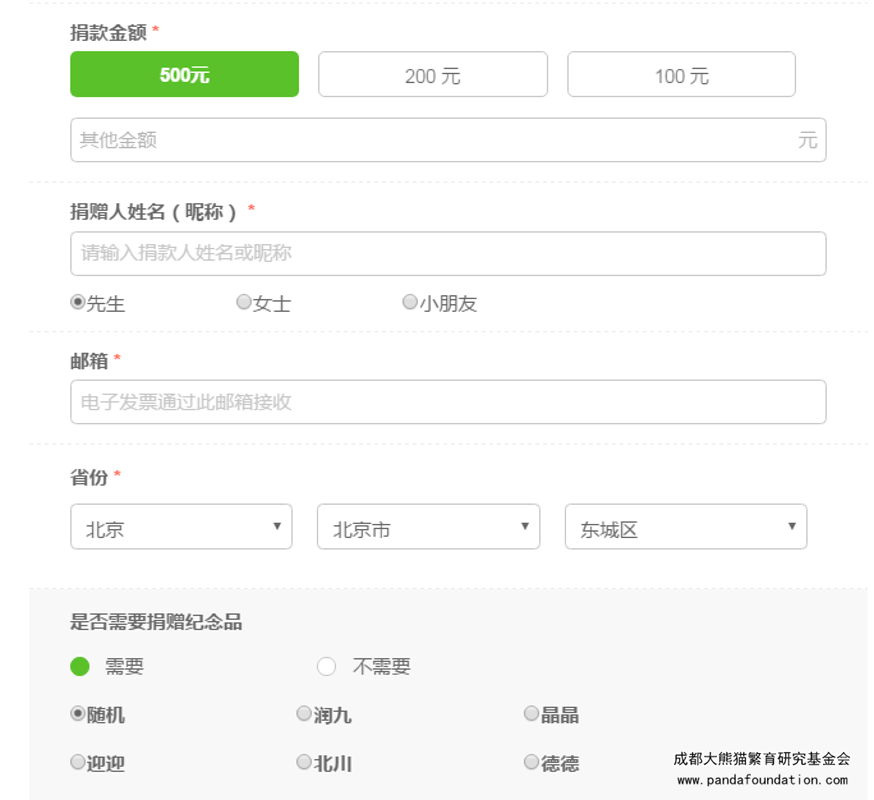The width and height of the screenshot is (874, 800).
Task: Select the 随机 souvenir option
Action: pyautogui.click(x=78, y=714)
